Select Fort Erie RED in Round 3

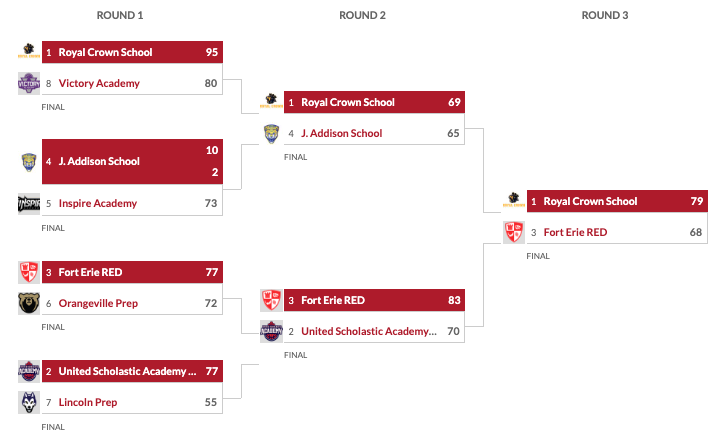click(x=575, y=232)
